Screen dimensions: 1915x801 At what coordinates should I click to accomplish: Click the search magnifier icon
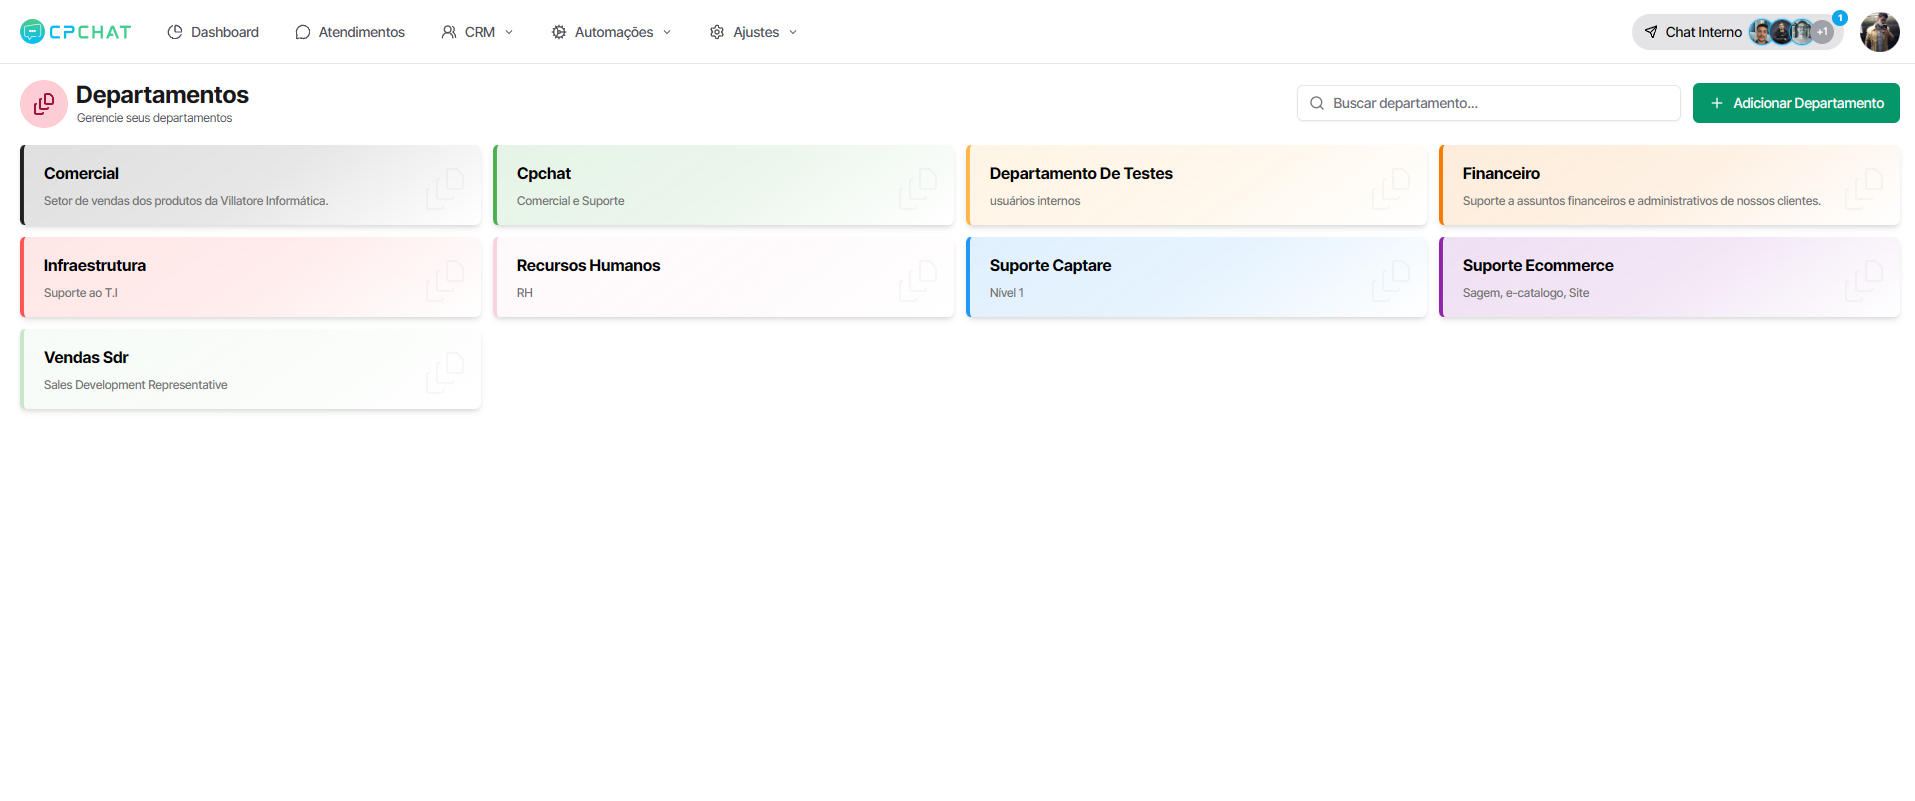click(x=1317, y=103)
